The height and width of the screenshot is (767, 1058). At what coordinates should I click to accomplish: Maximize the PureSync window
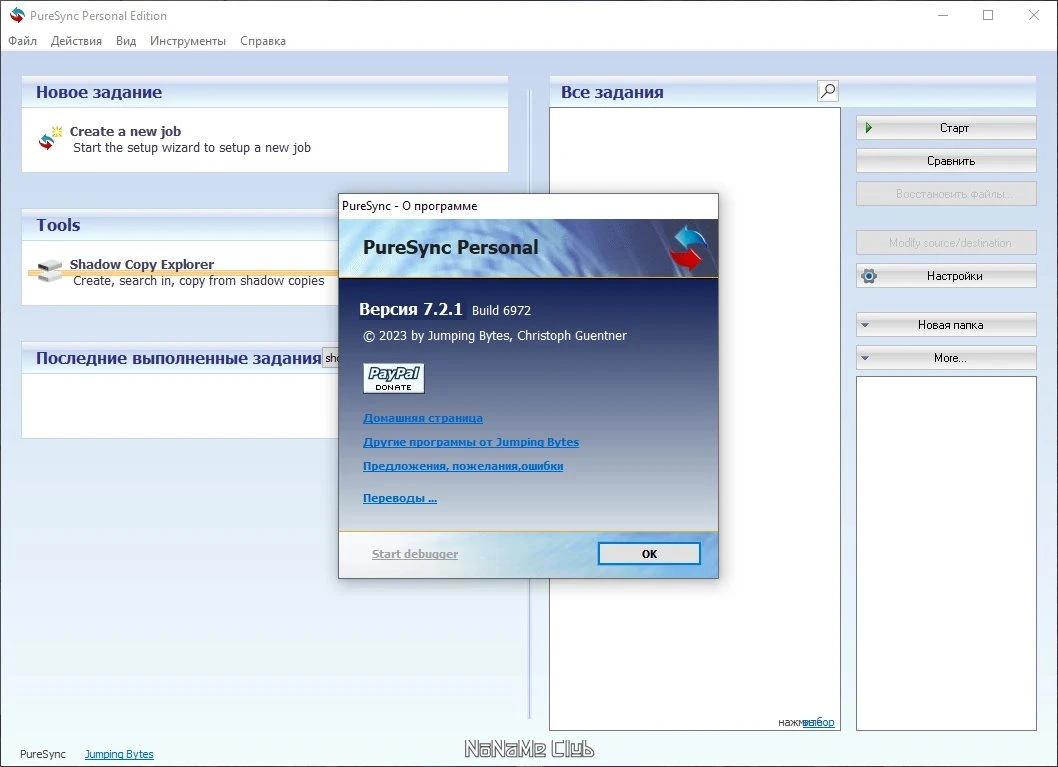988,15
